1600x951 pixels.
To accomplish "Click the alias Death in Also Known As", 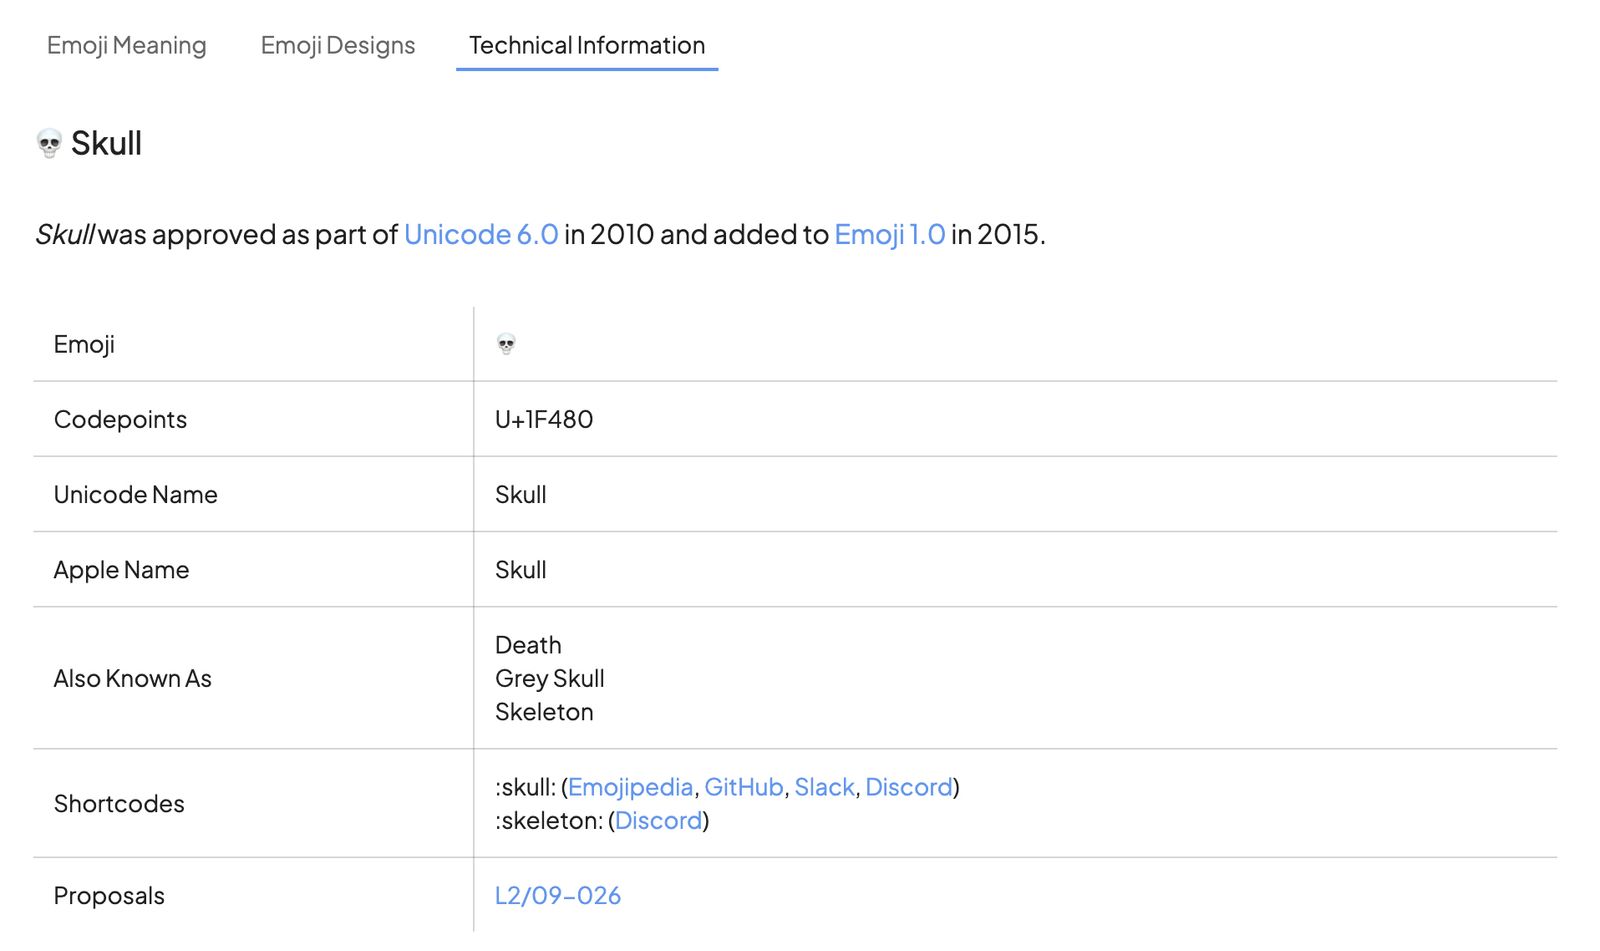I will click(x=528, y=645).
